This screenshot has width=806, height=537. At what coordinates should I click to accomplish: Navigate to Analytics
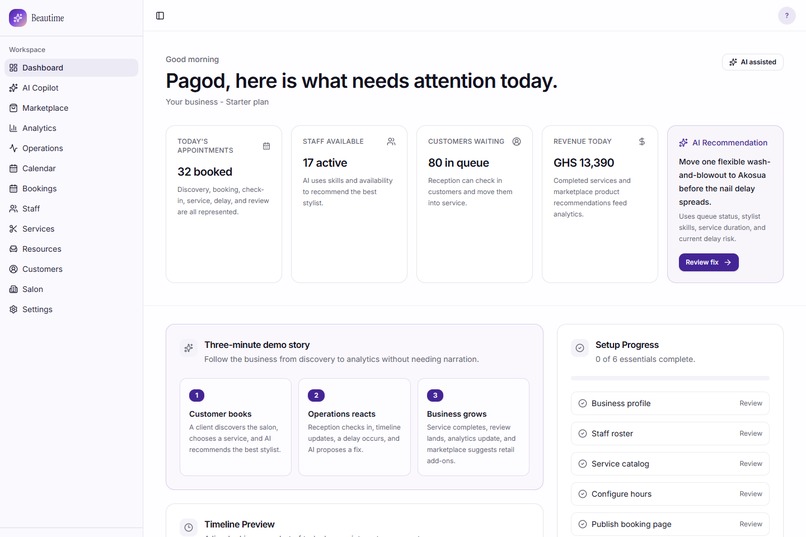[x=71, y=128]
